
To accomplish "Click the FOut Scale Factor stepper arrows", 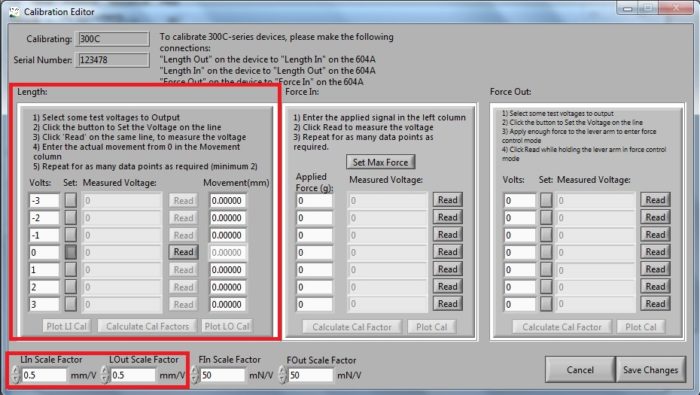I will click(x=282, y=374).
